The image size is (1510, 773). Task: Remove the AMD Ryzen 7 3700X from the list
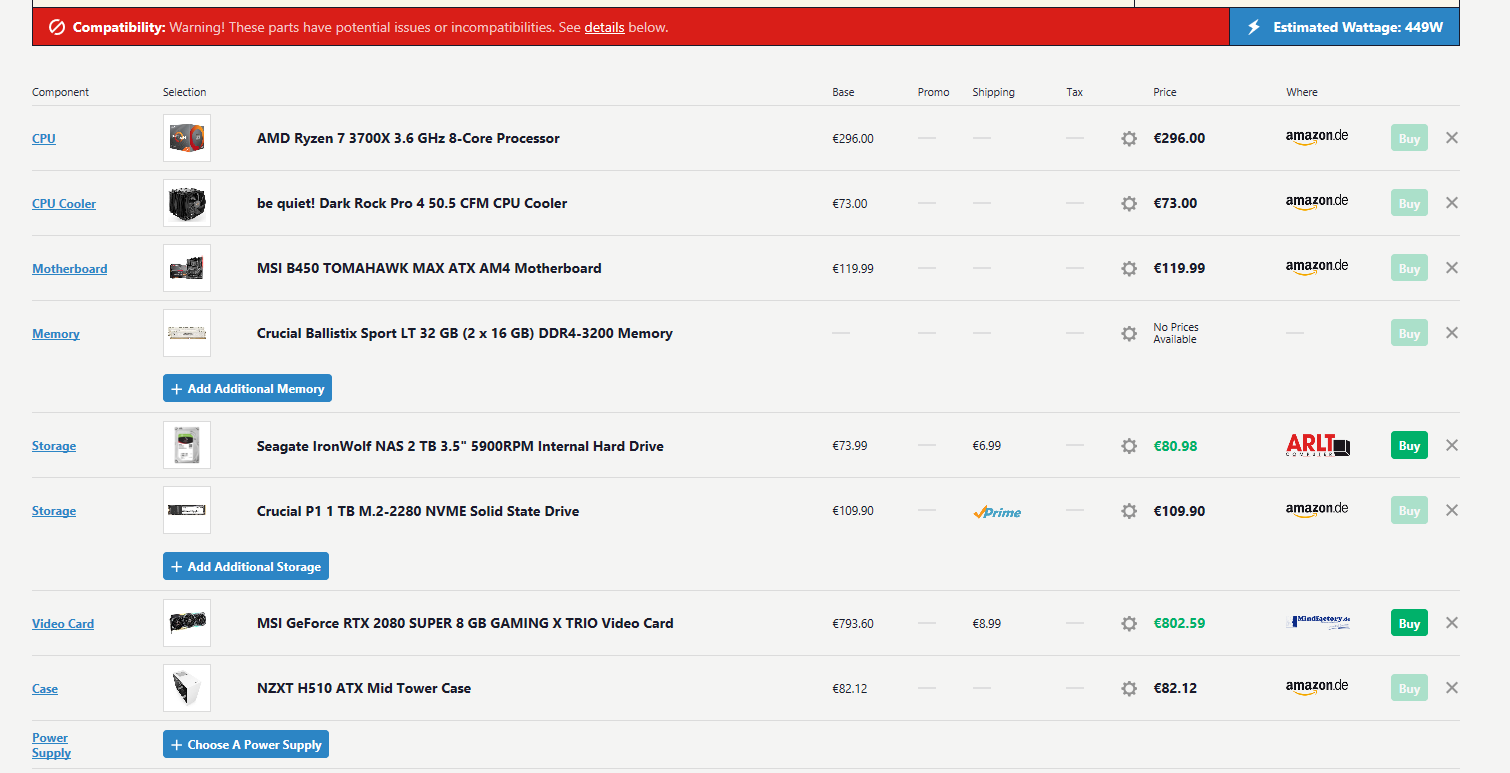tap(1452, 138)
